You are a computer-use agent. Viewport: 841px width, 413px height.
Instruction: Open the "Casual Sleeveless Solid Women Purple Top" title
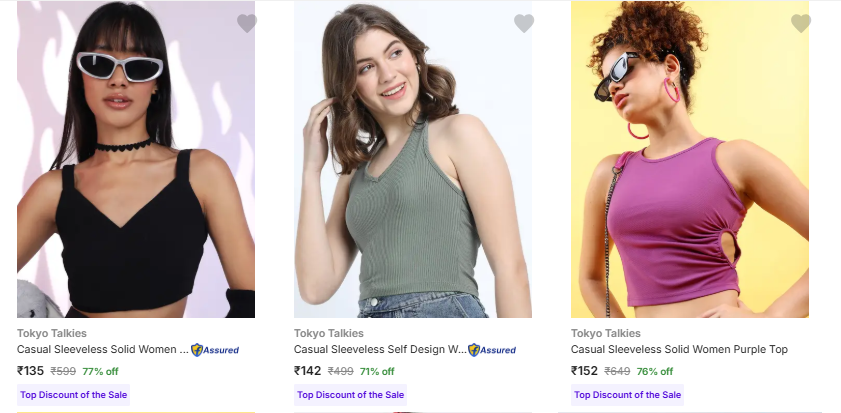679,350
